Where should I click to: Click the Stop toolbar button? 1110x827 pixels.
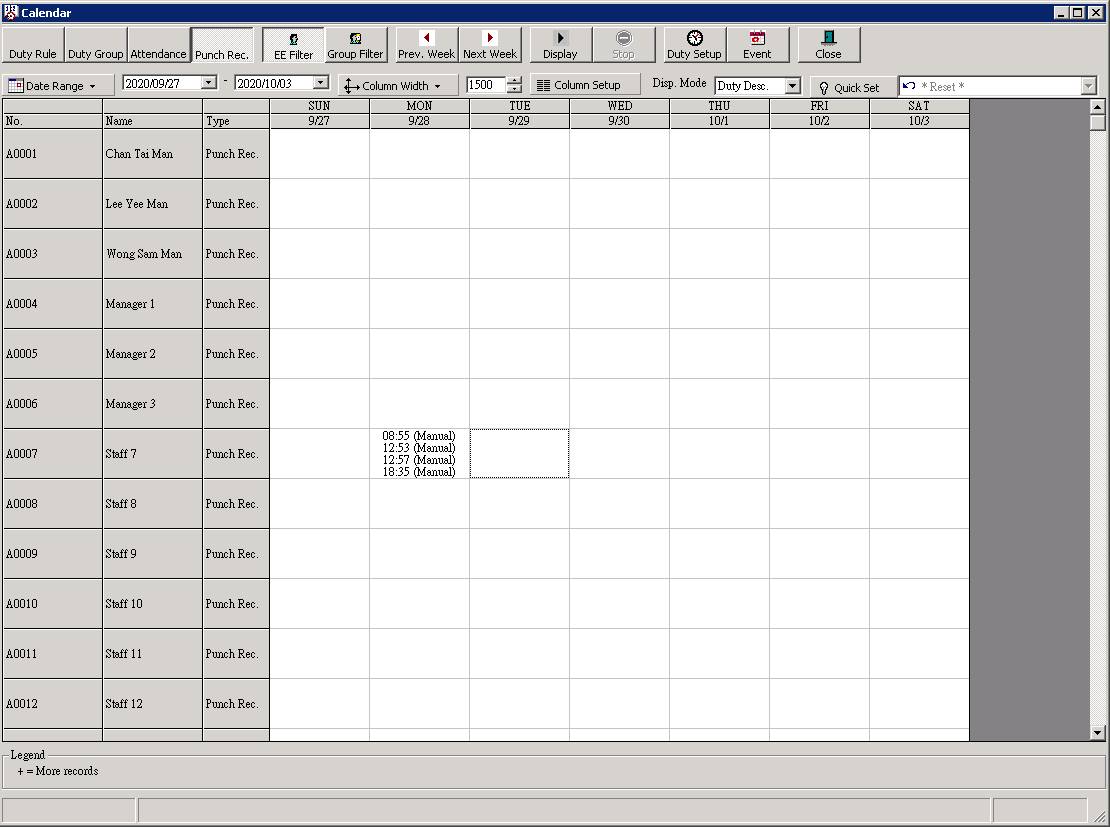[x=624, y=45]
